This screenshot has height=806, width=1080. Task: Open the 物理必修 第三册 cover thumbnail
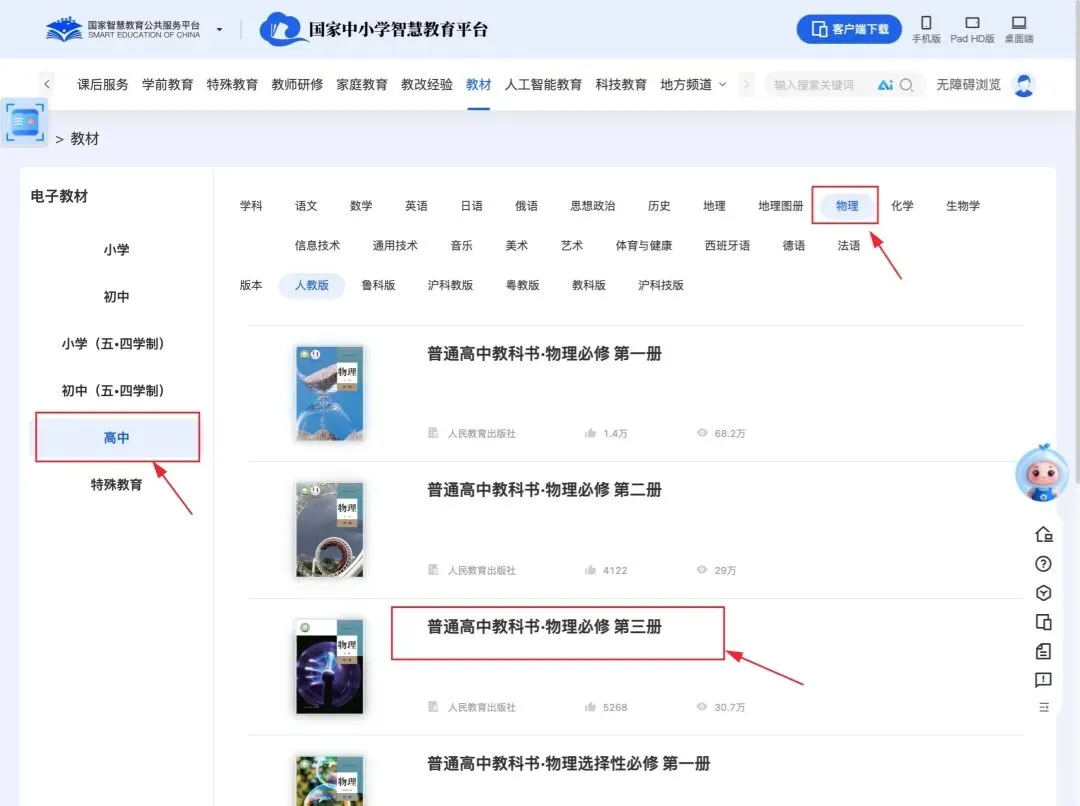pyautogui.click(x=329, y=666)
